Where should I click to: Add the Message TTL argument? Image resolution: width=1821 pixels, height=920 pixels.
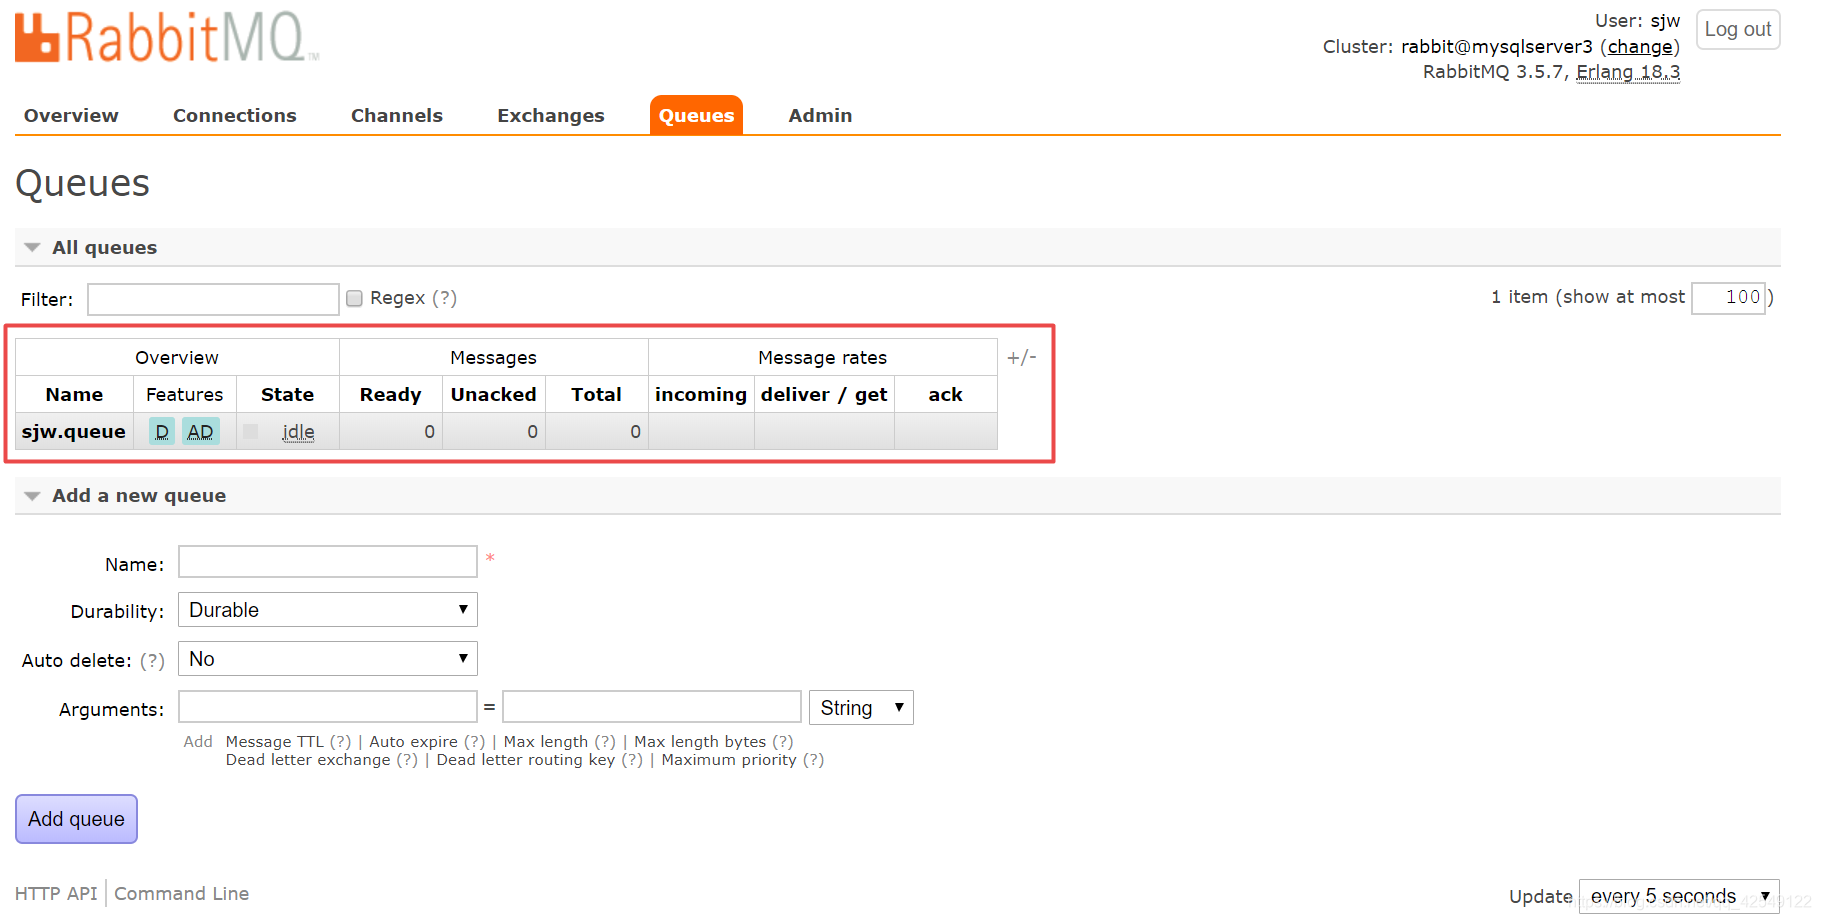275,742
